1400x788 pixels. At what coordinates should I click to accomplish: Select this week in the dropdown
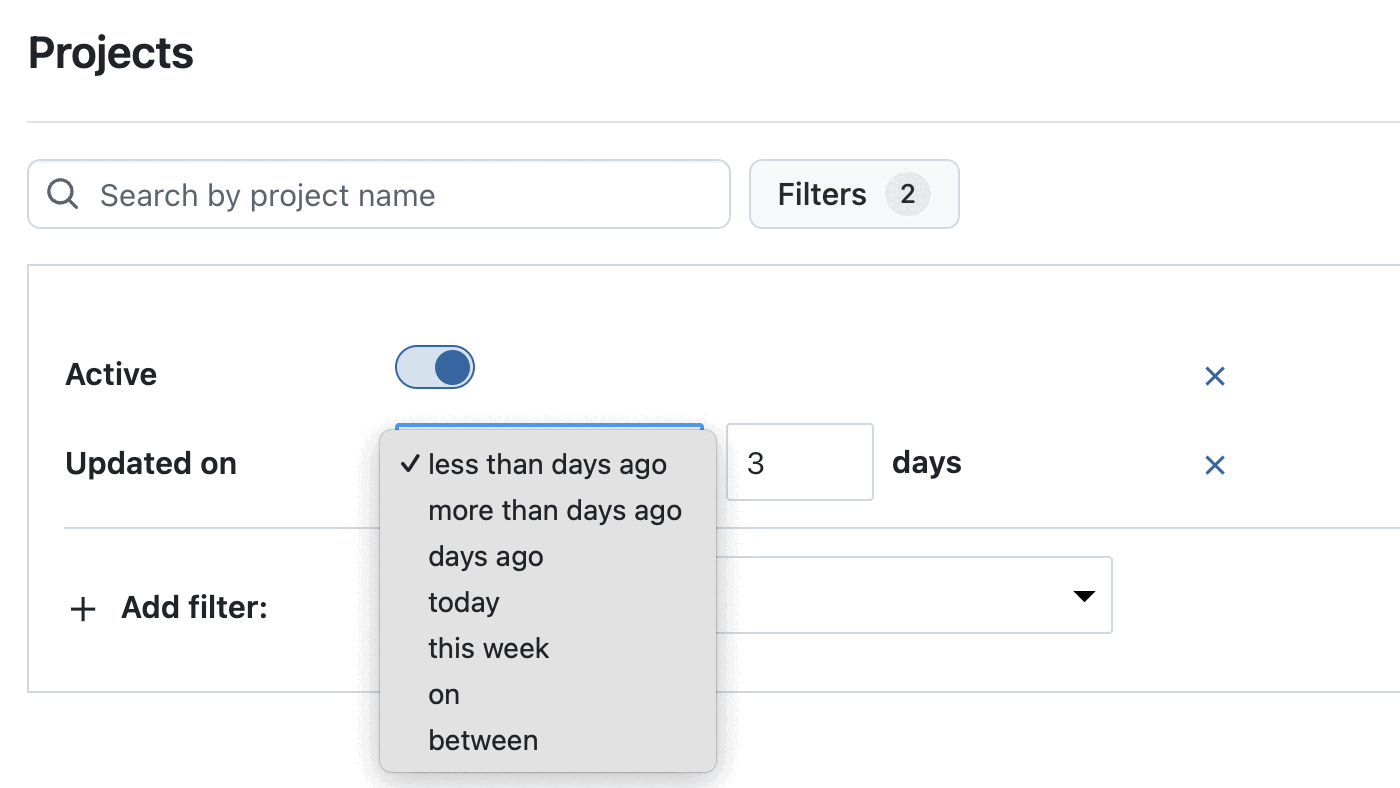click(x=488, y=648)
